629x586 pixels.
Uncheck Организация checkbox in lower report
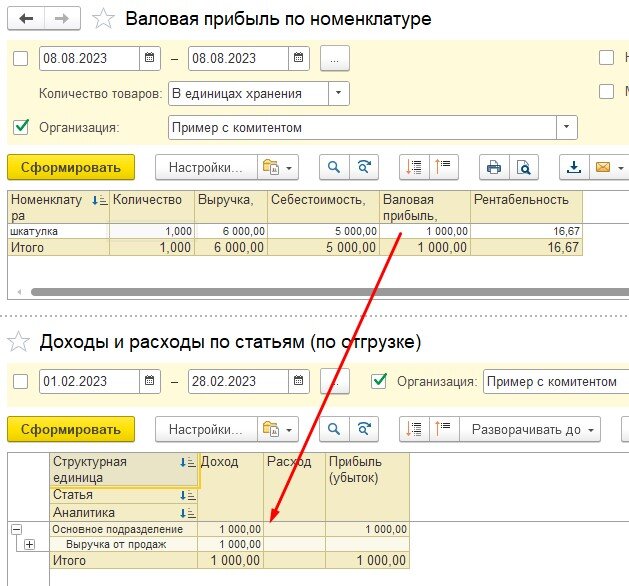379,381
